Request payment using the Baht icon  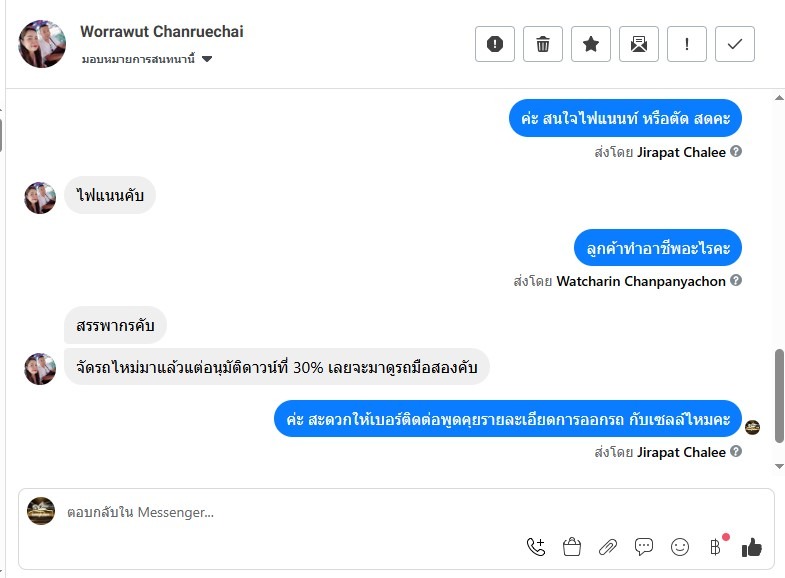tap(715, 546)
